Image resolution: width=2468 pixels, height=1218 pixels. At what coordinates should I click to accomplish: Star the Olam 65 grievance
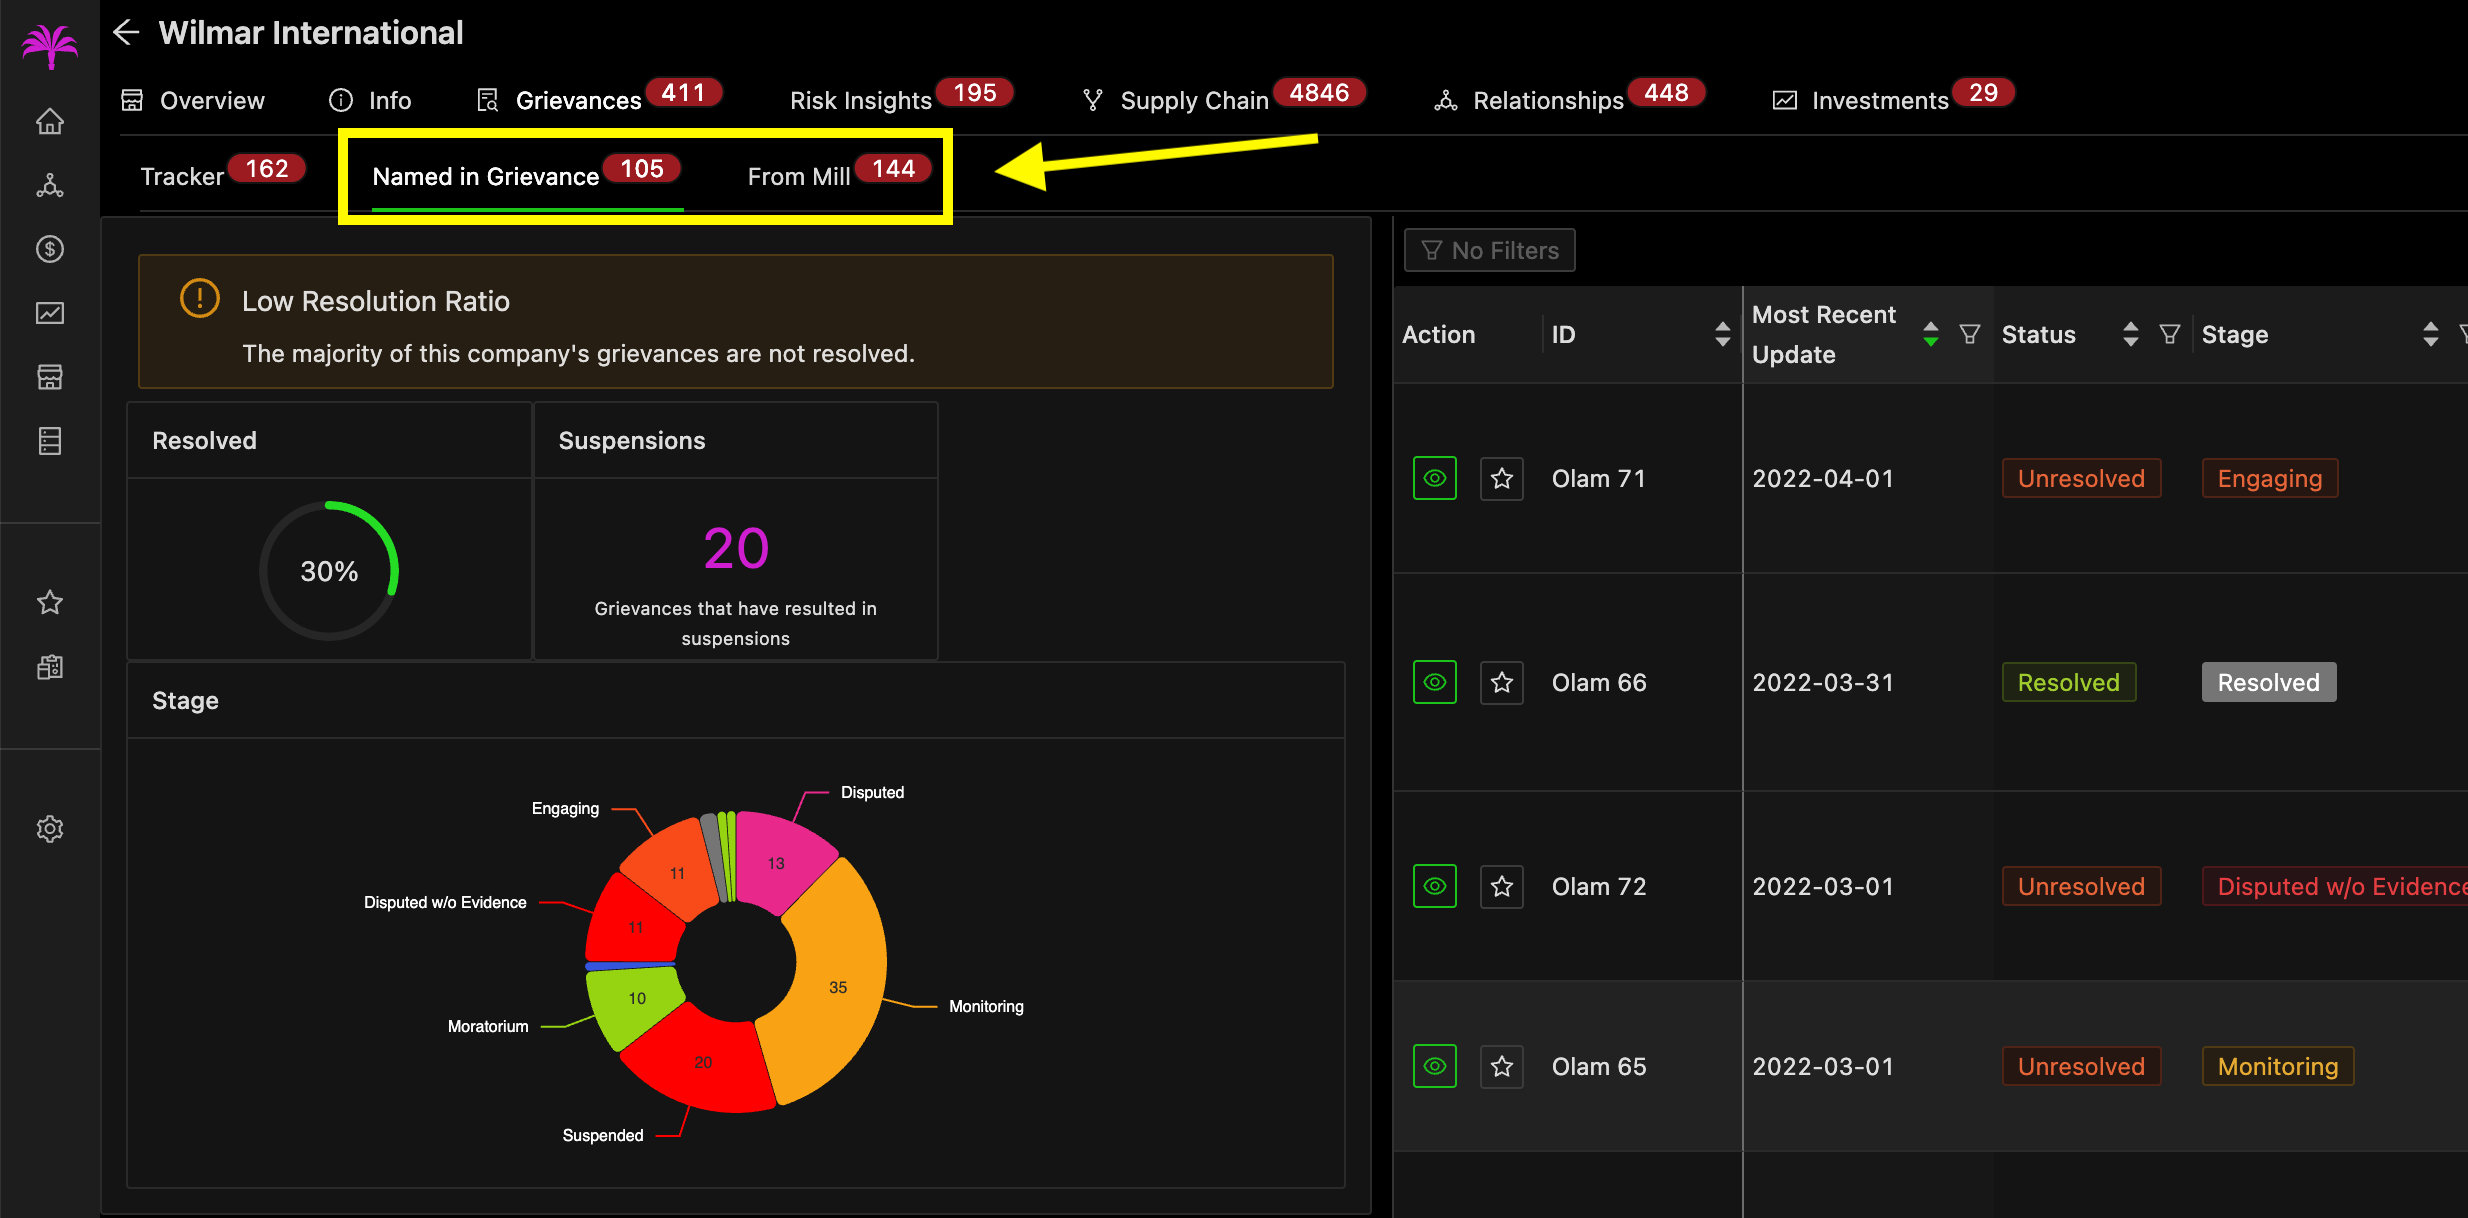coord(1502,1067)
